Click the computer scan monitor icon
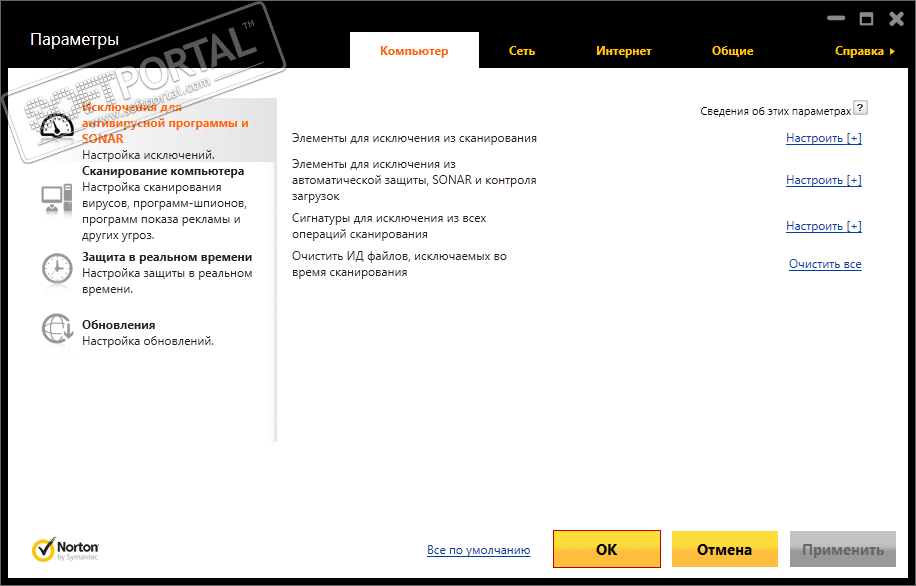Image resolution: width=916 pixels, height=586 pixels. coord(57,200)
